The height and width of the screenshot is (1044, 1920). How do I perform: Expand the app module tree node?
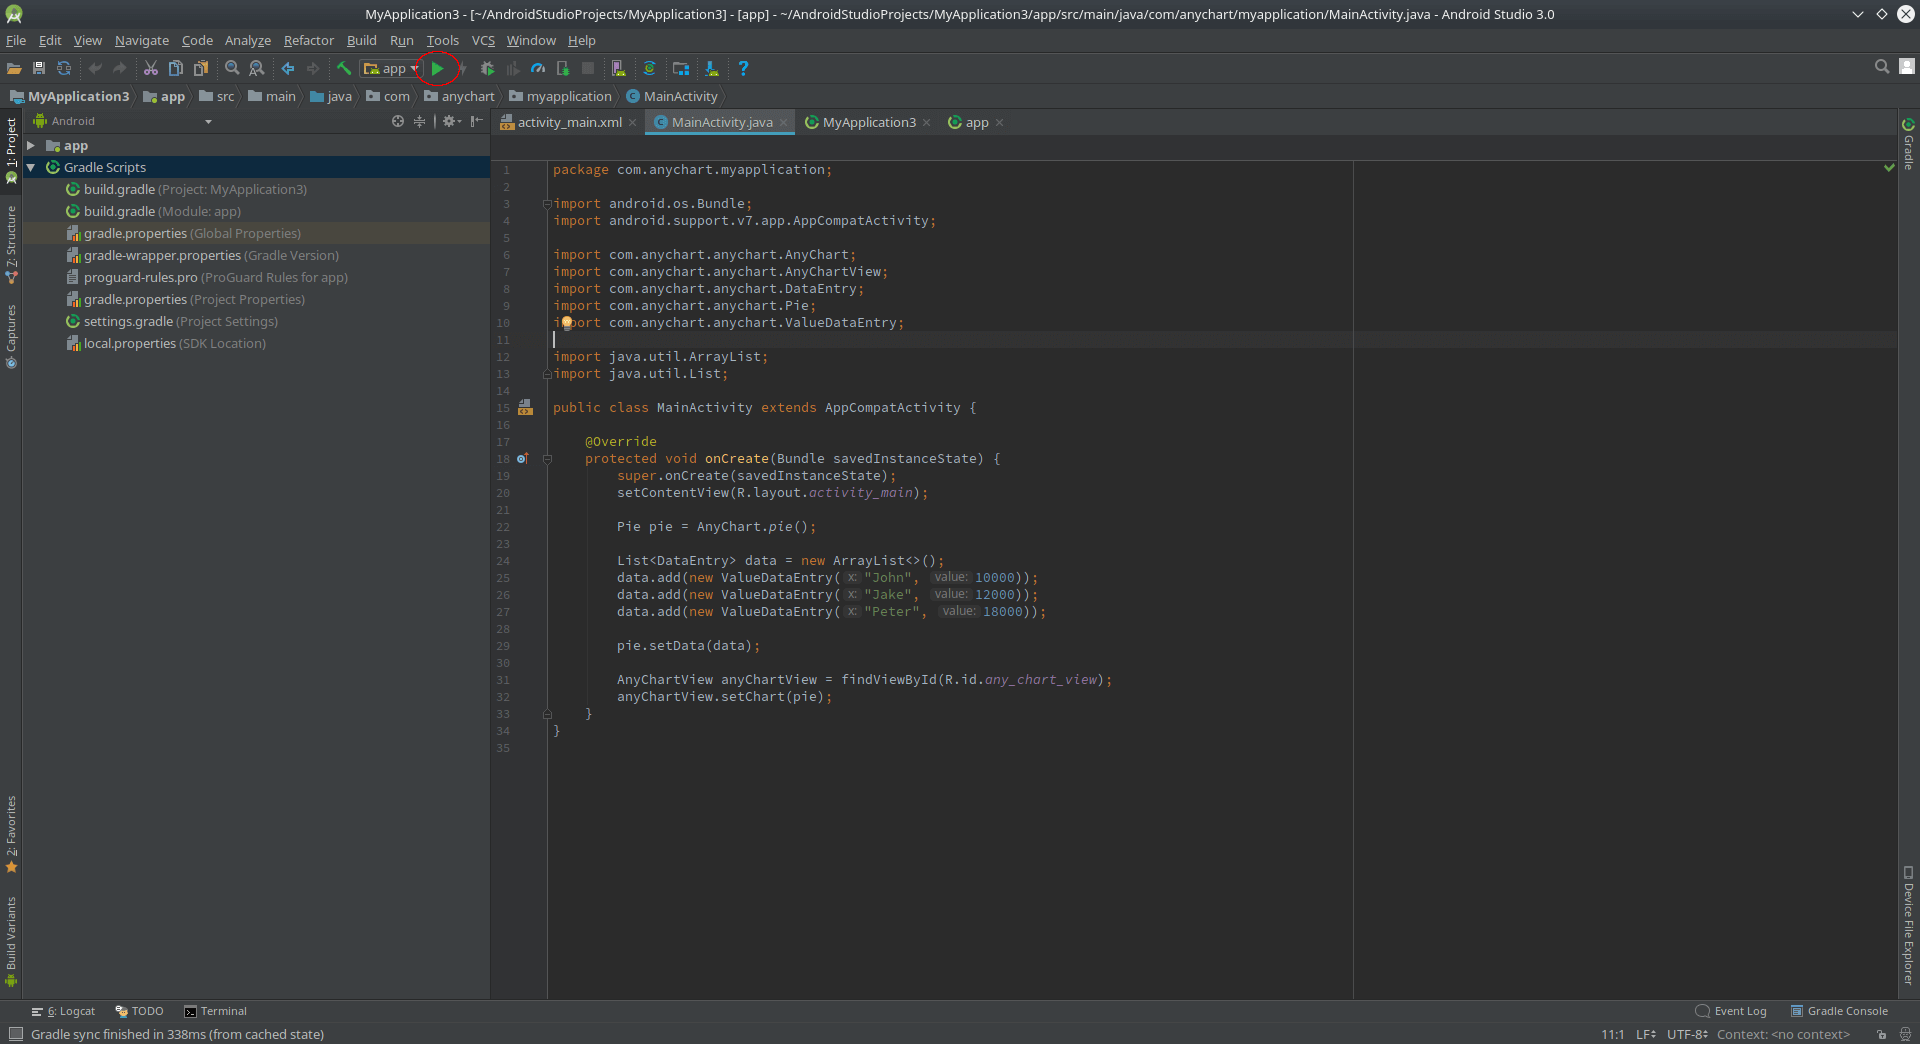31,146
